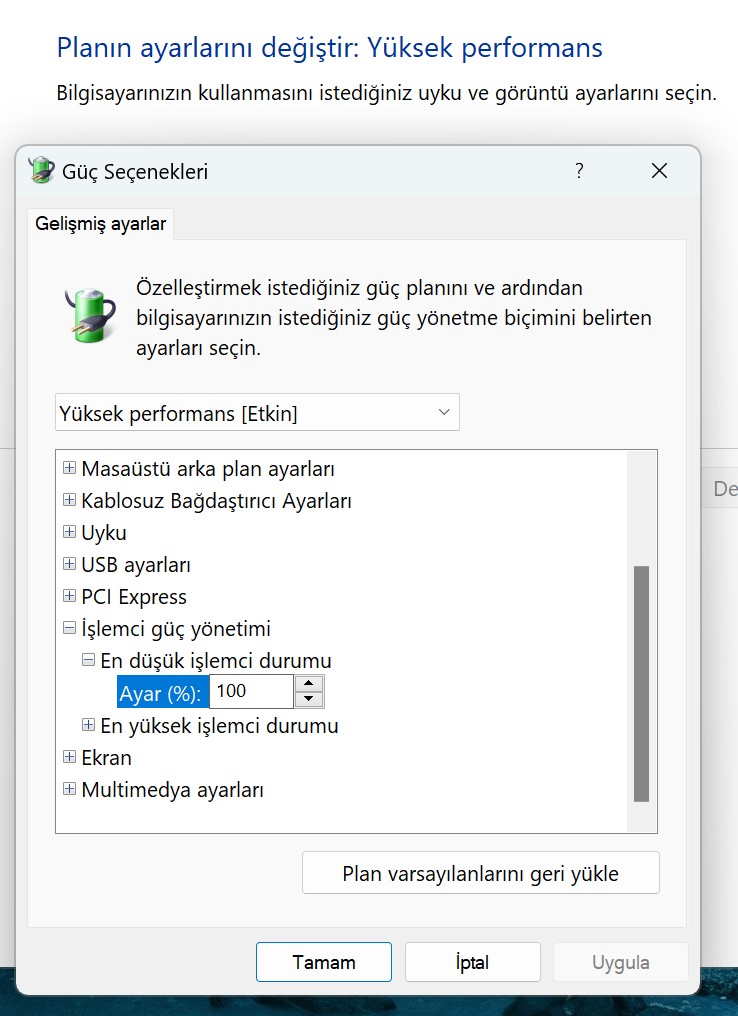
Task: Expand the USB ayarları node
Action: (69, 564)
